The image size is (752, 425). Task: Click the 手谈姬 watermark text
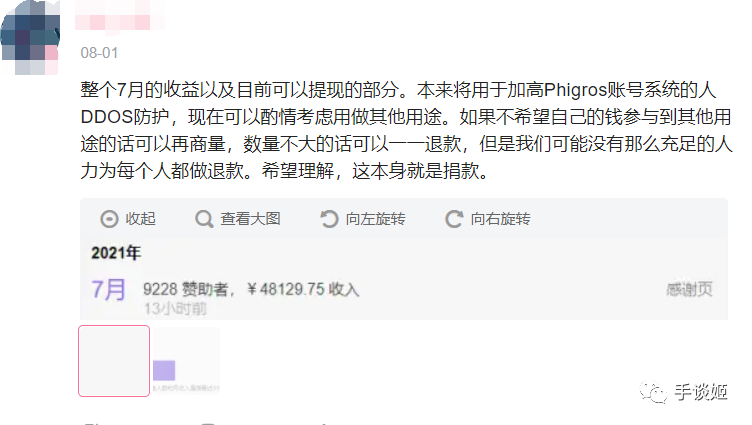[x=701, y=392]
